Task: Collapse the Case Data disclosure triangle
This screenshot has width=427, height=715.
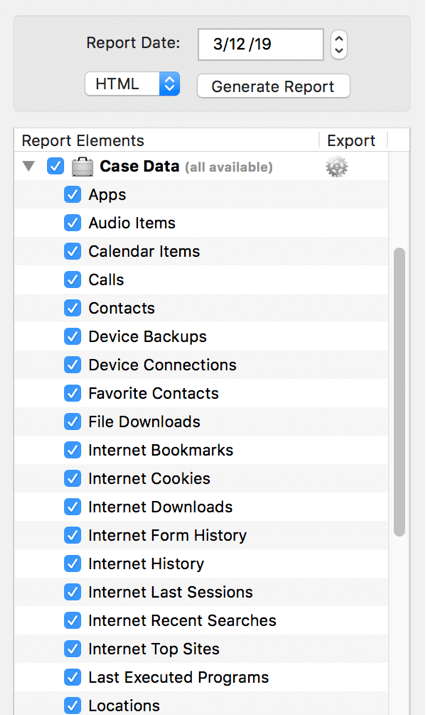Action: (x=29, y=166)
